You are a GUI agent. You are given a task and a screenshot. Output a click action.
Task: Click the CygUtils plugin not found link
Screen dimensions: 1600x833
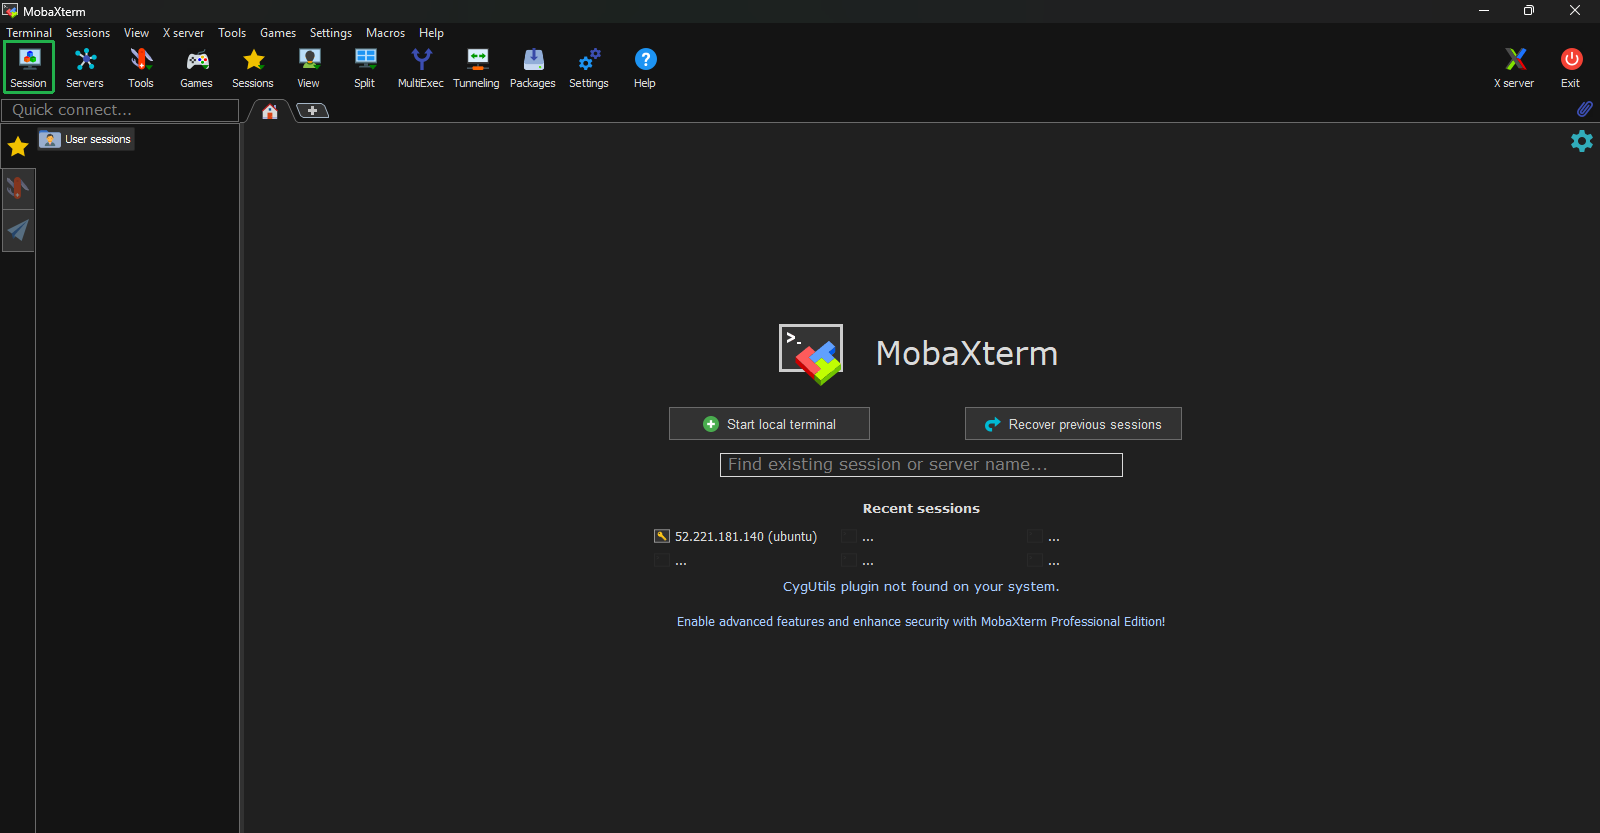click(921, 587)
